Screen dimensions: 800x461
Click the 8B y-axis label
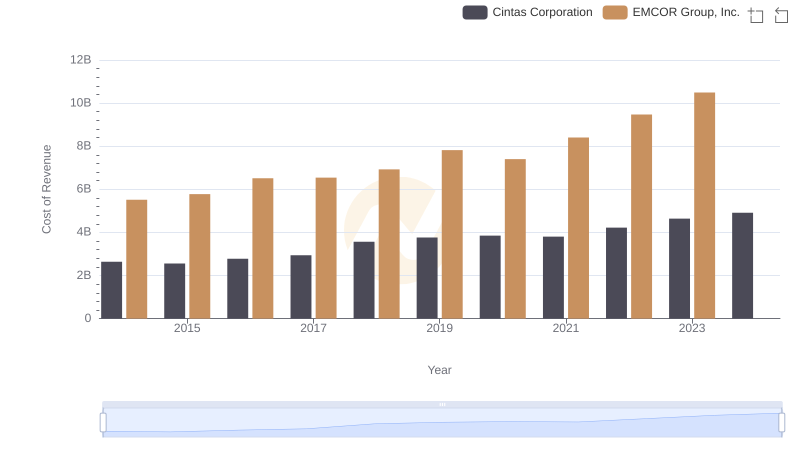click(x=84, y=146)
